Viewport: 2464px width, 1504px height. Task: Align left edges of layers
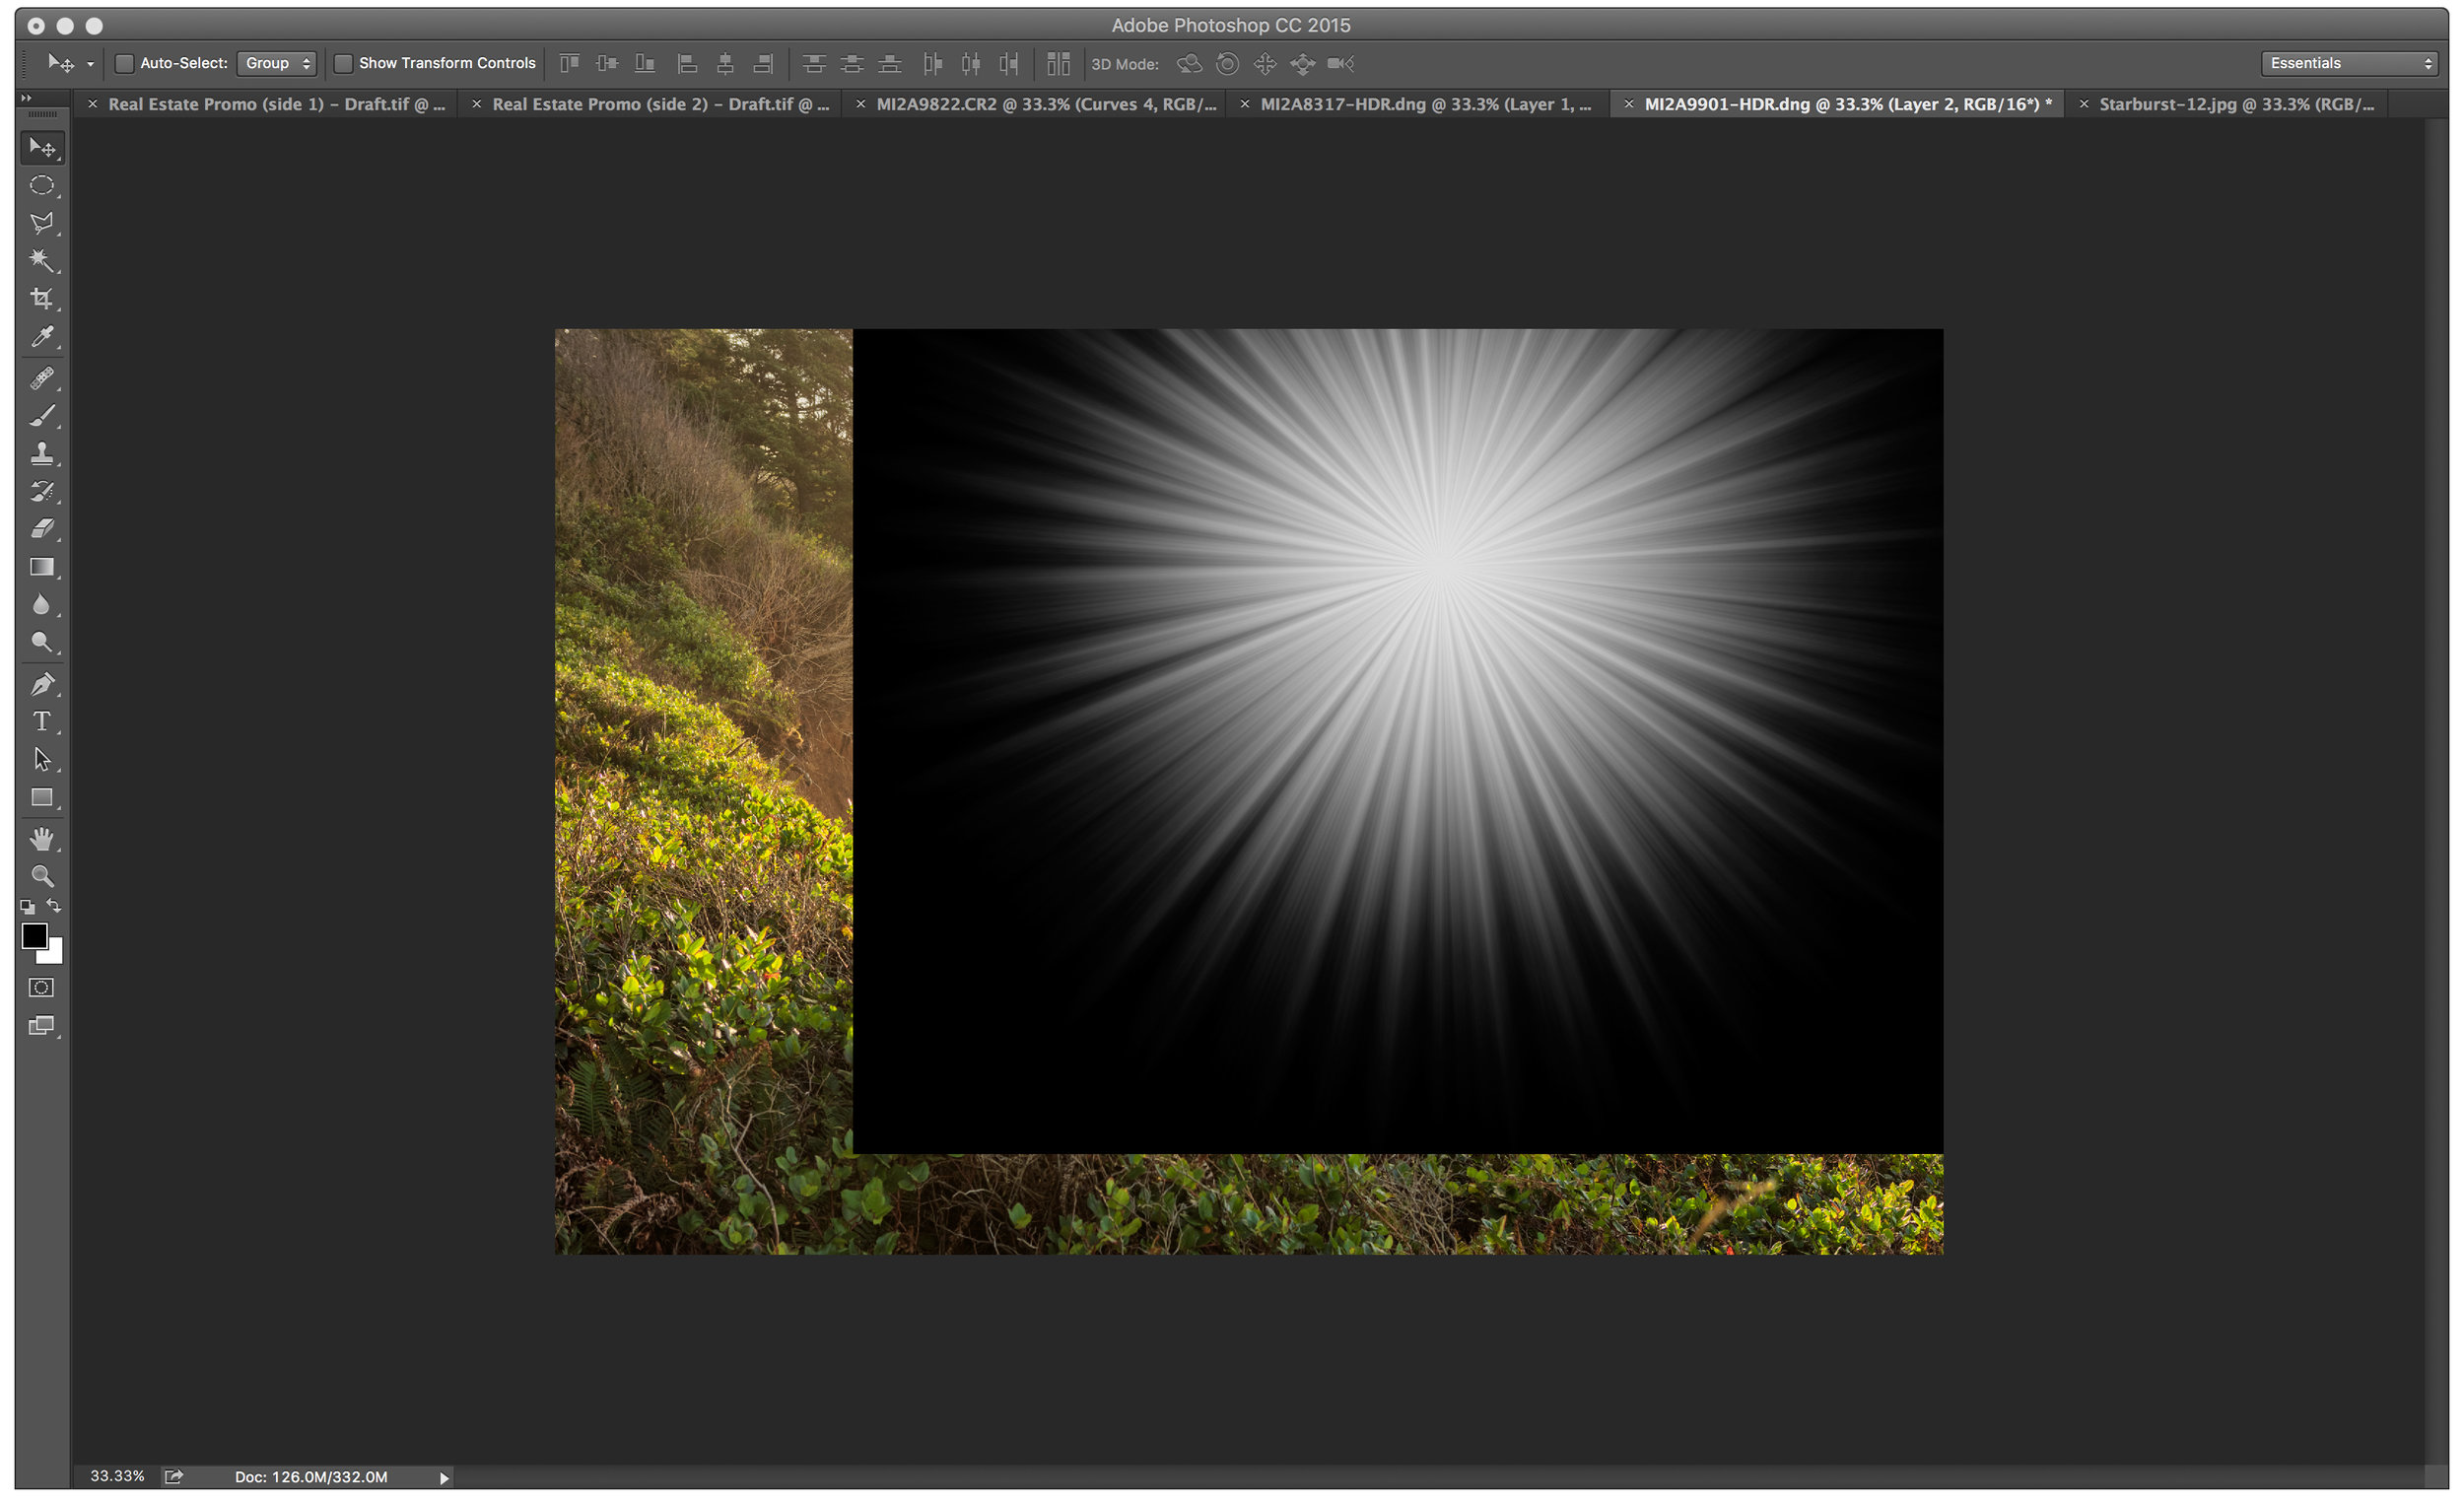point(687,64)
